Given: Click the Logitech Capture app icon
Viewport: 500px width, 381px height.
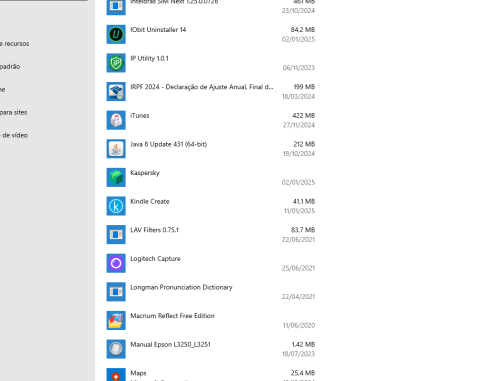Looking at the screenshot, I should tap(116, 263).
